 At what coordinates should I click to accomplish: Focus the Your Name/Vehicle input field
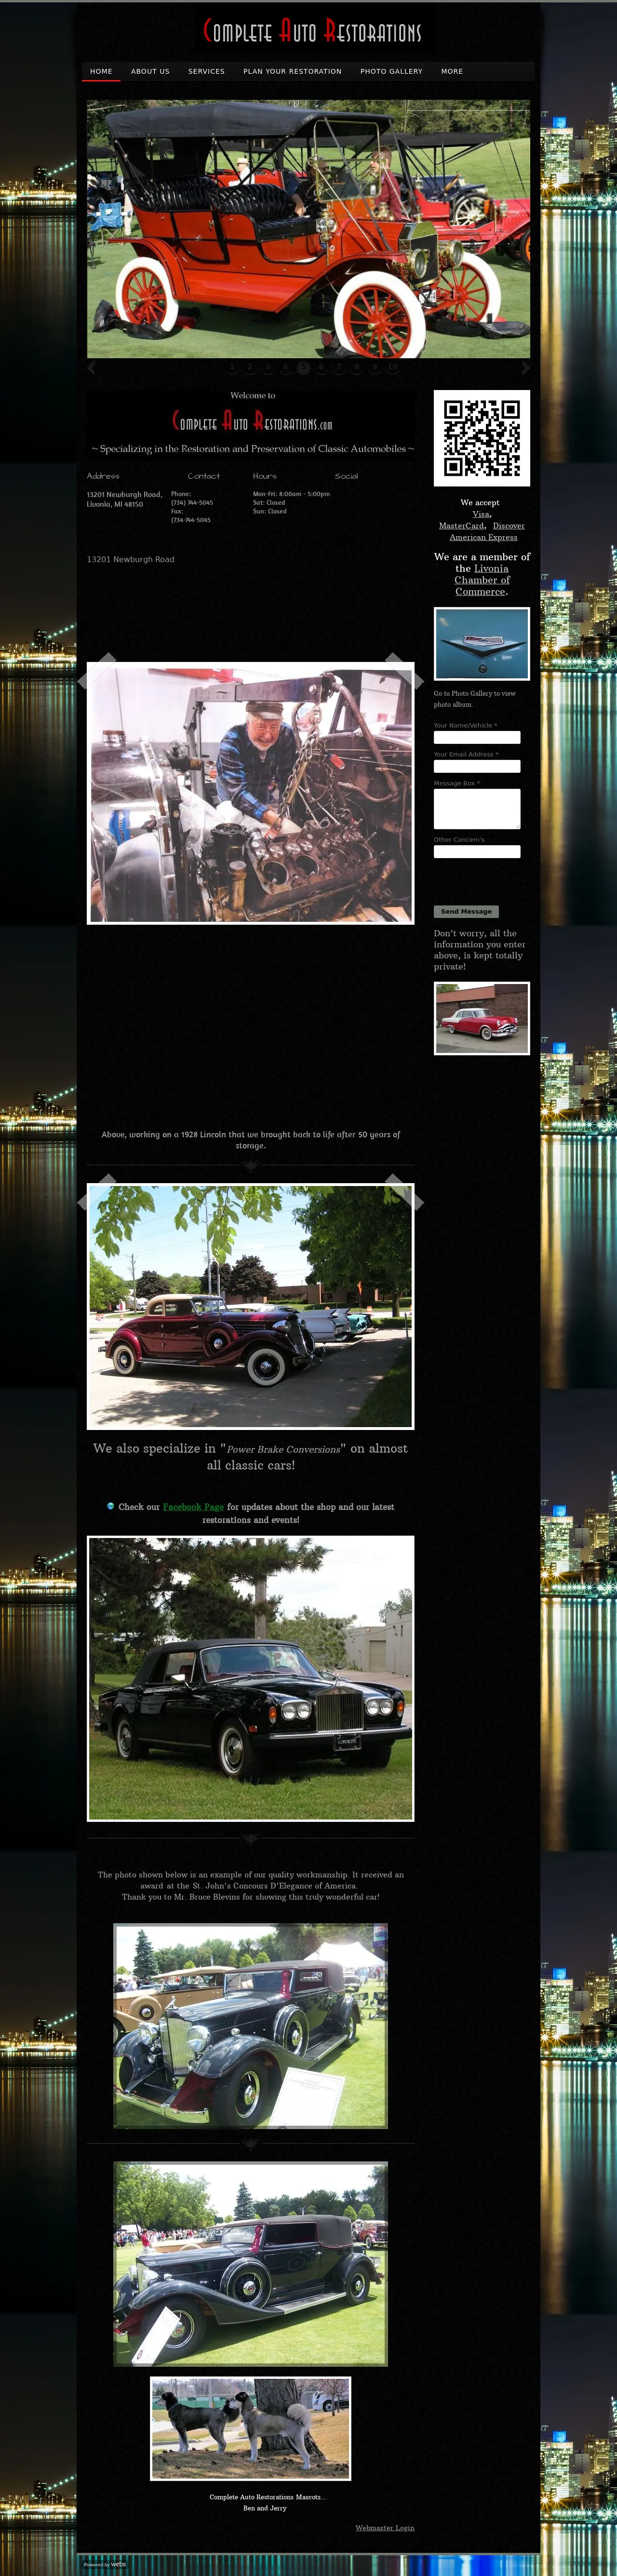pos(477,737)
